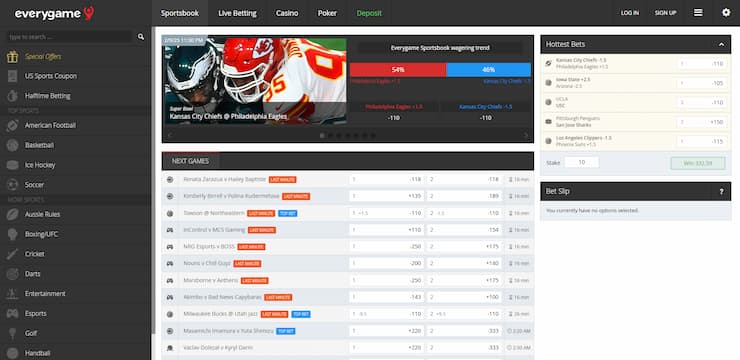The width and height of the screenshot is (740, 360).
Task: Go to previous banner slide arrow
Action: coord(170,135)
